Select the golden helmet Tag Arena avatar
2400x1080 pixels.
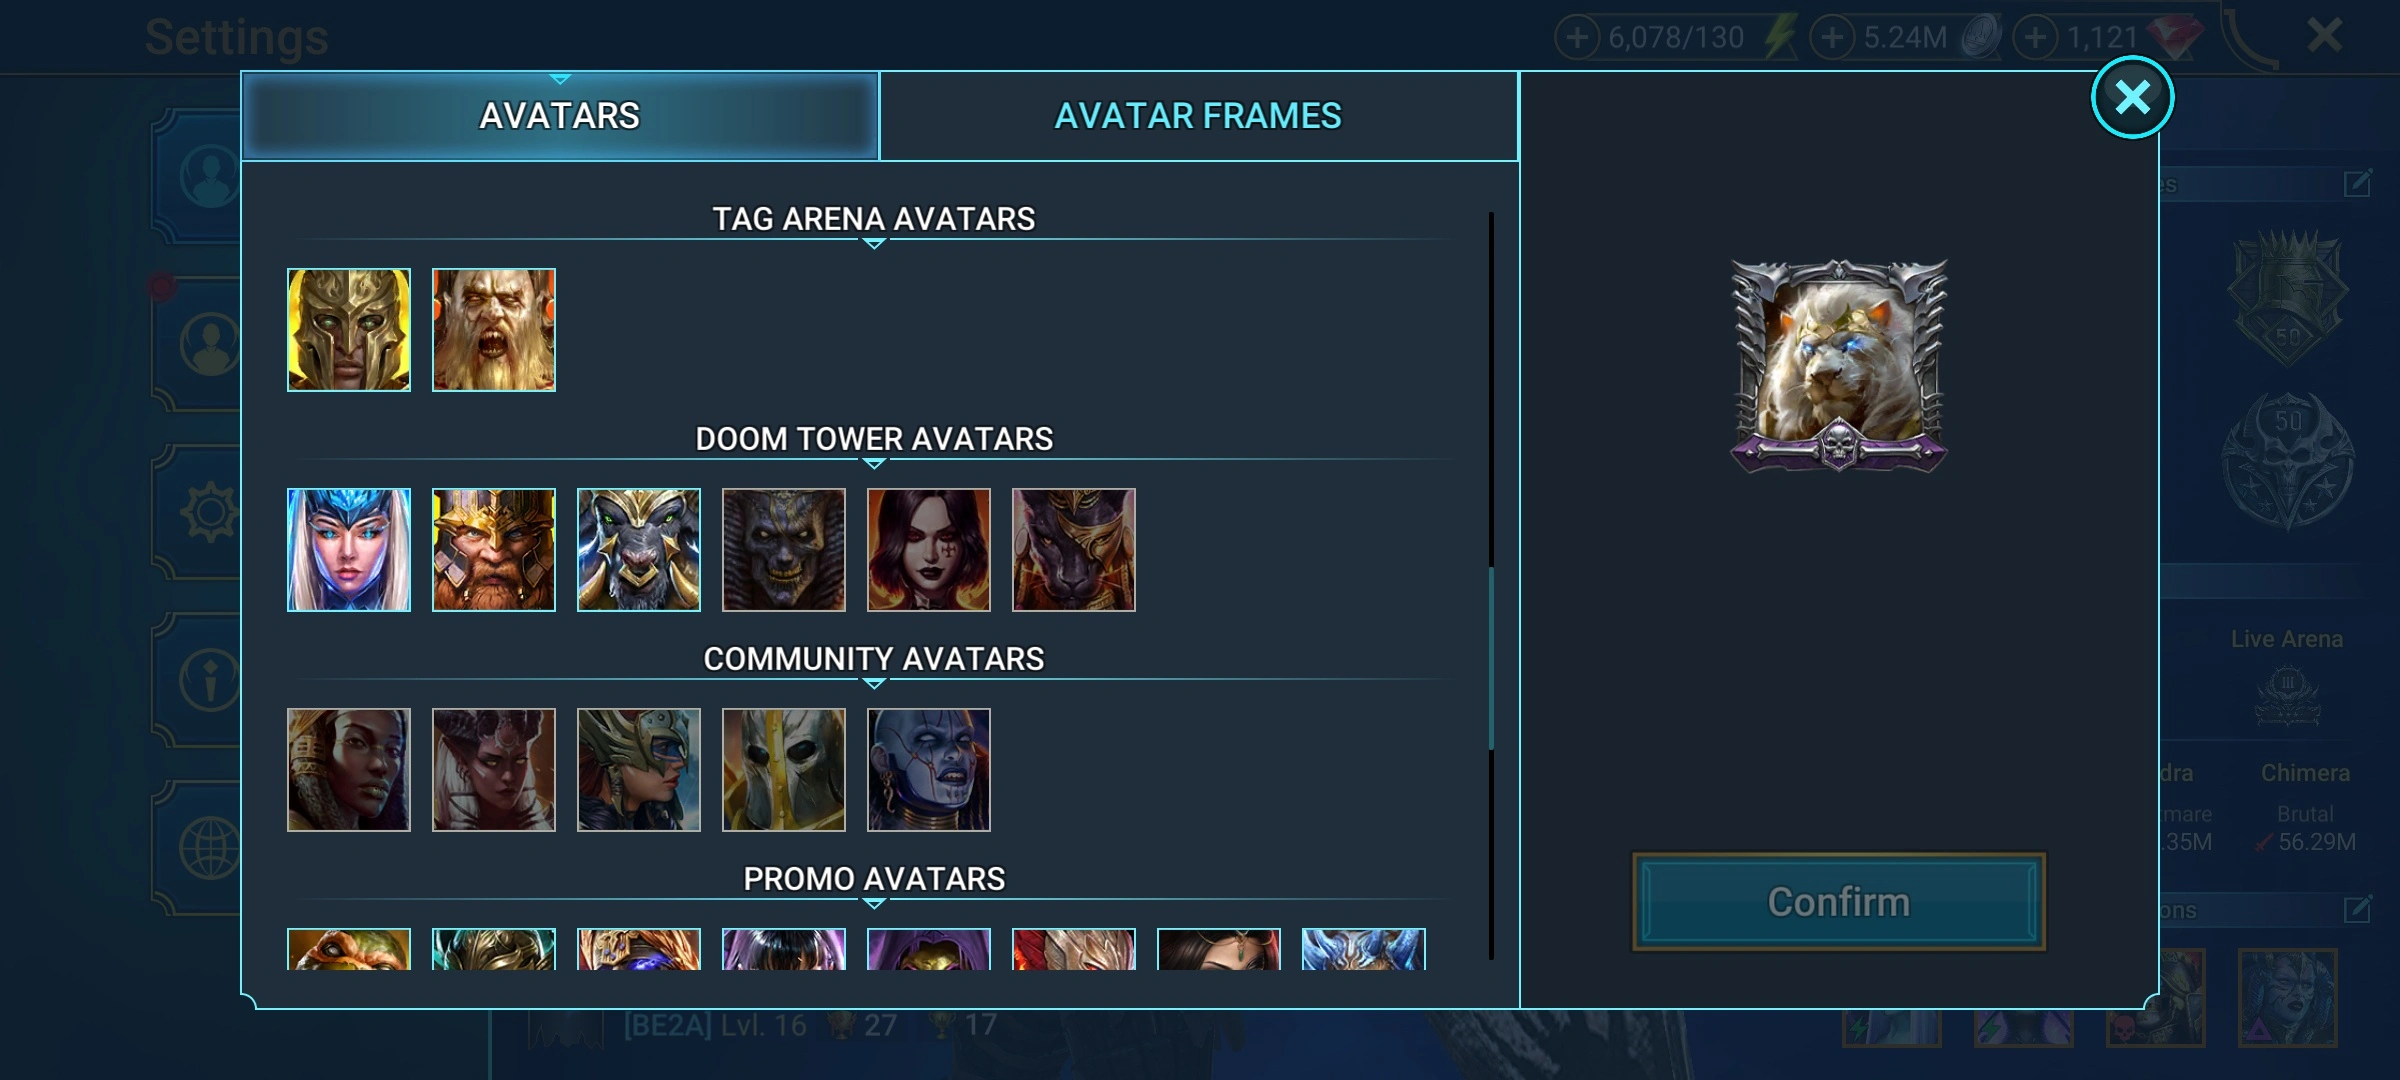[x=348, y=330]
